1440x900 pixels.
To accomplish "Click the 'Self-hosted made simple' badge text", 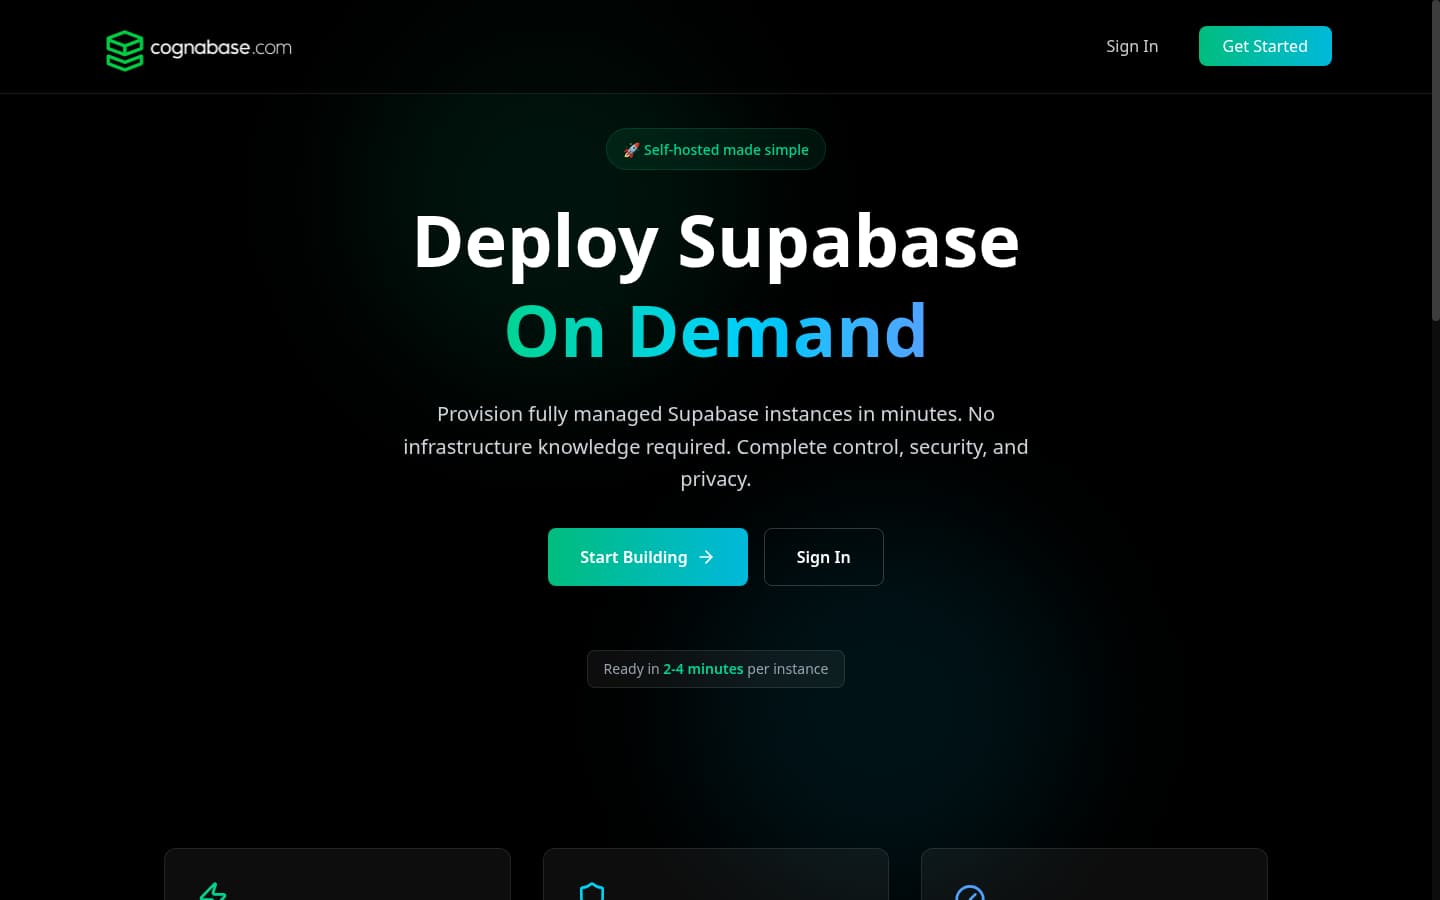I will click(x=726, y=150).
